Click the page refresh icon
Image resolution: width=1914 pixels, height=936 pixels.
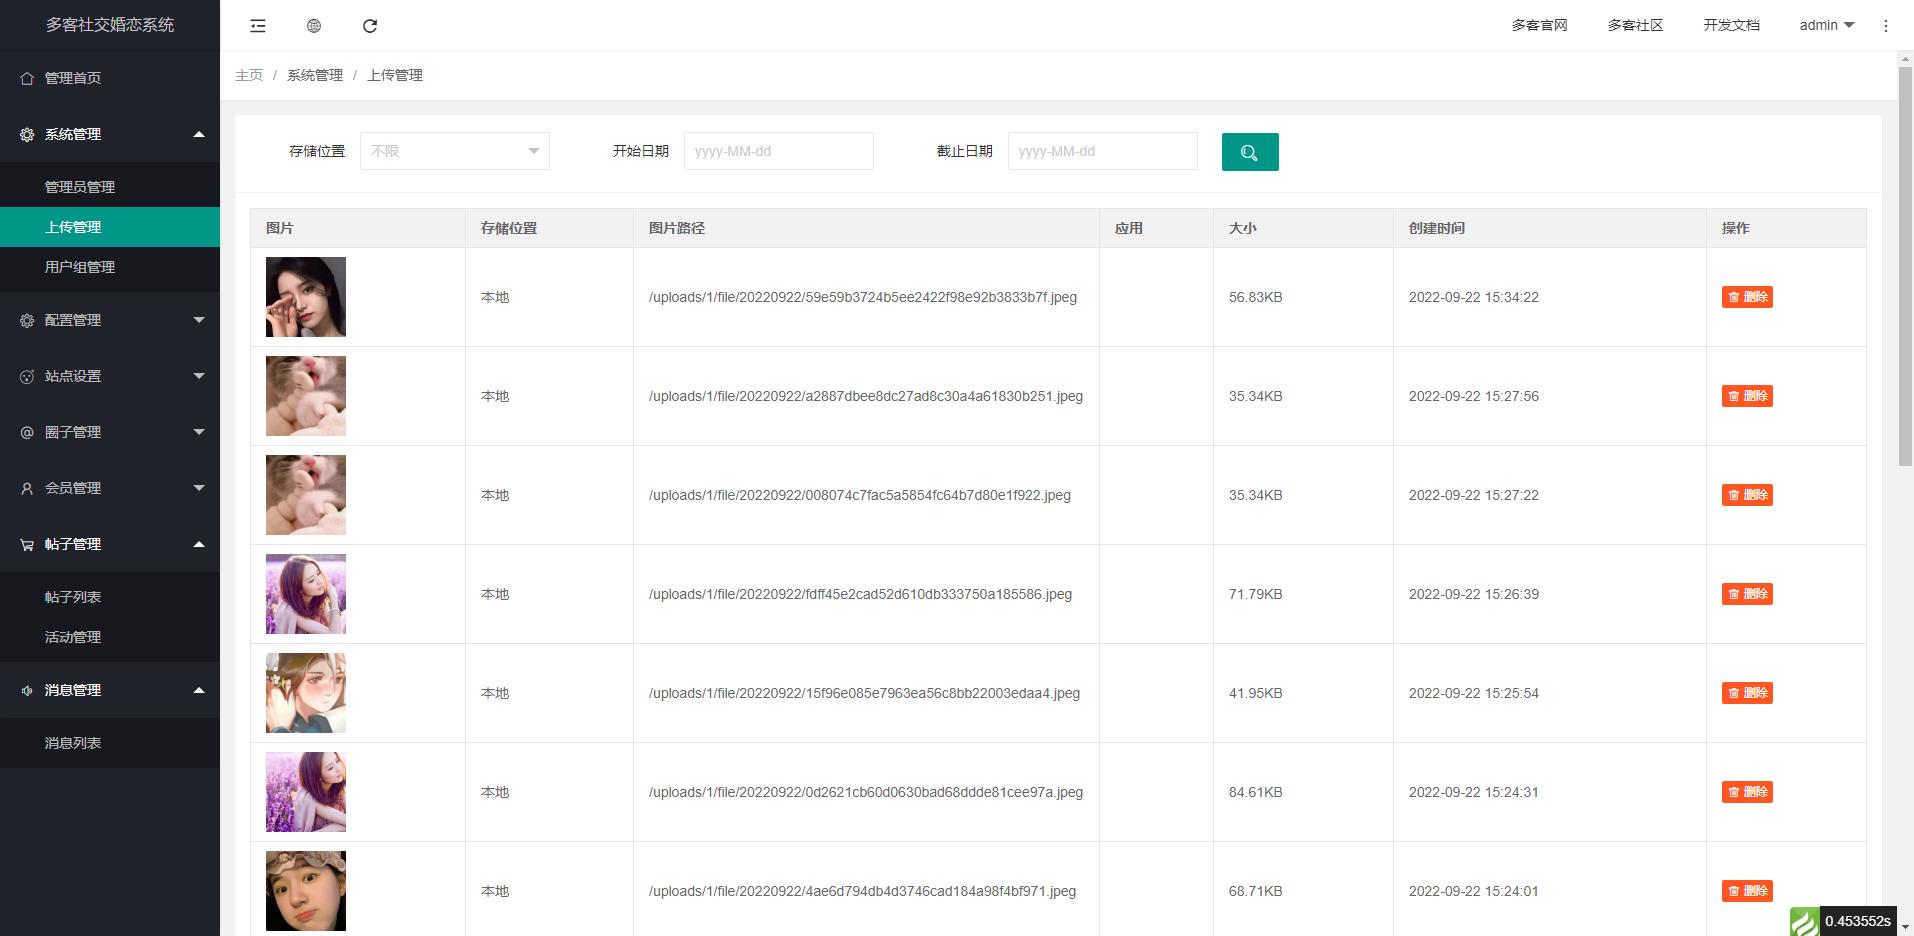(x=371, y=26)
